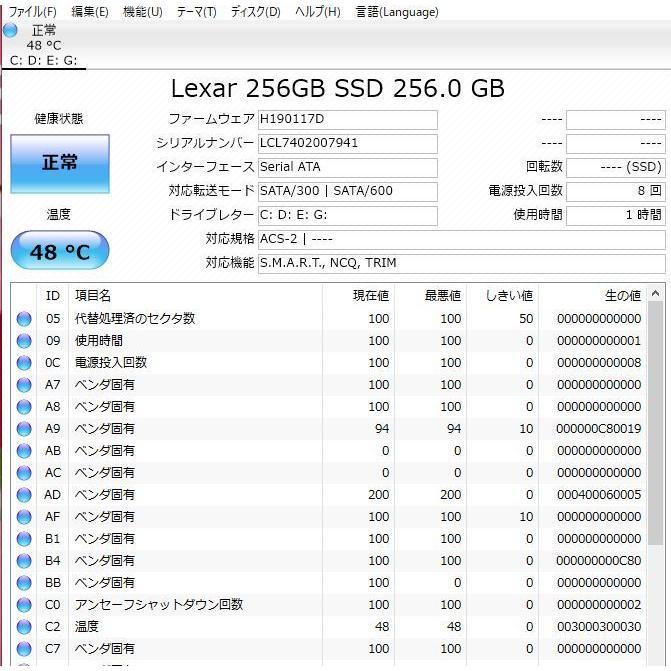Click the 対応規格 field ACS-2
671x671 pixels.
462,240
